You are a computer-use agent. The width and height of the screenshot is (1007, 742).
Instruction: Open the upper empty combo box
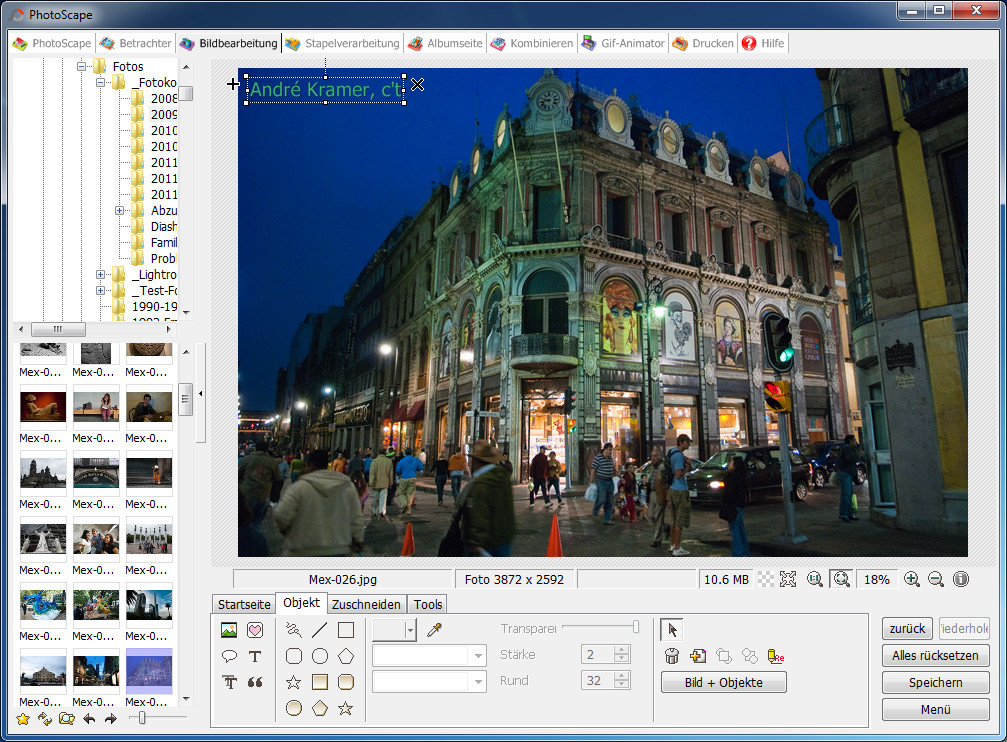[x=429, y=655]
